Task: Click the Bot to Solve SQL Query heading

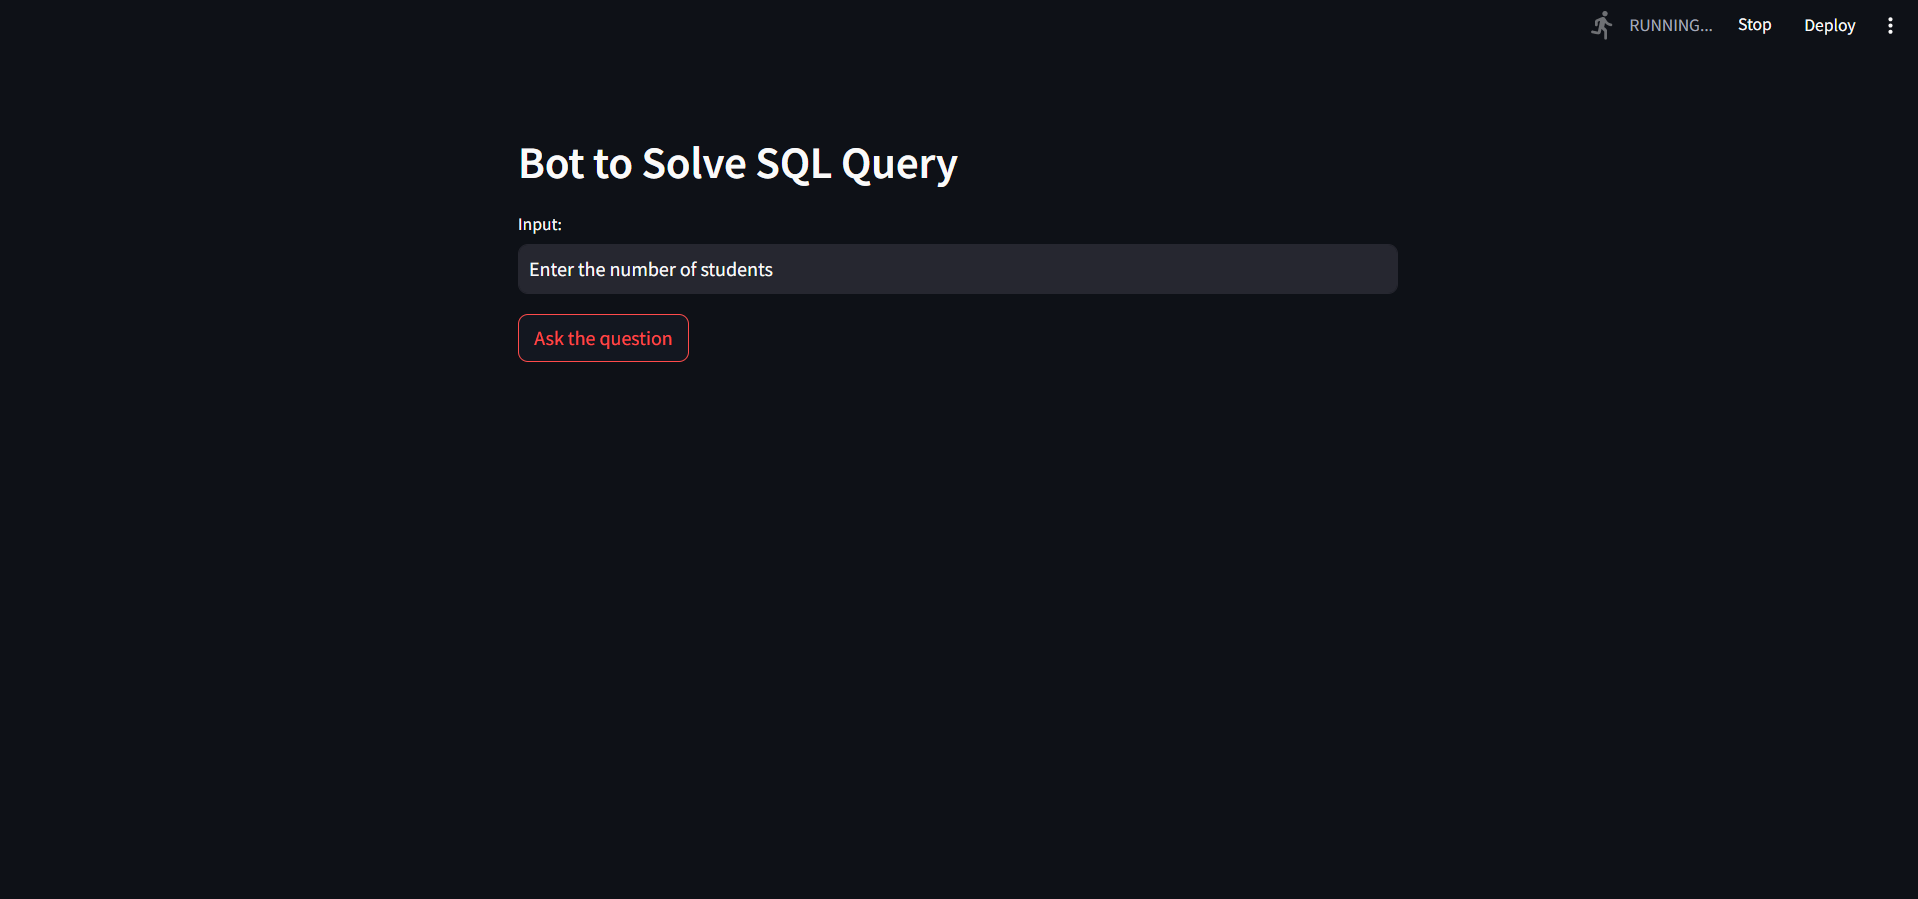Action: click(737, 163)
